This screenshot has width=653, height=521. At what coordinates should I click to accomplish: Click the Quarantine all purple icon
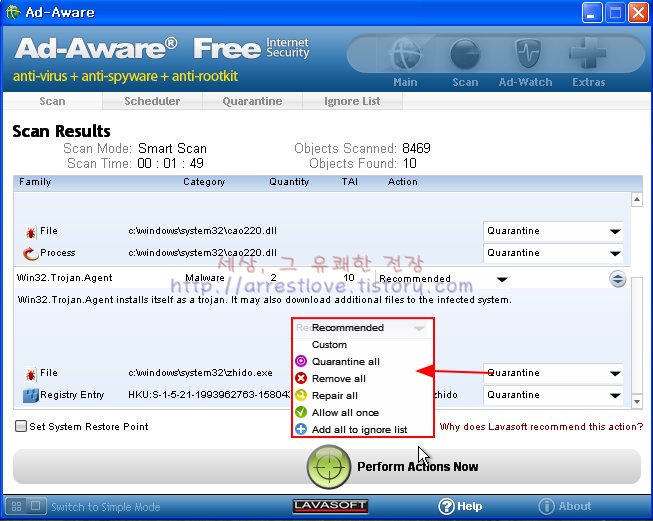pyautogui.click(x=301, y=361)
